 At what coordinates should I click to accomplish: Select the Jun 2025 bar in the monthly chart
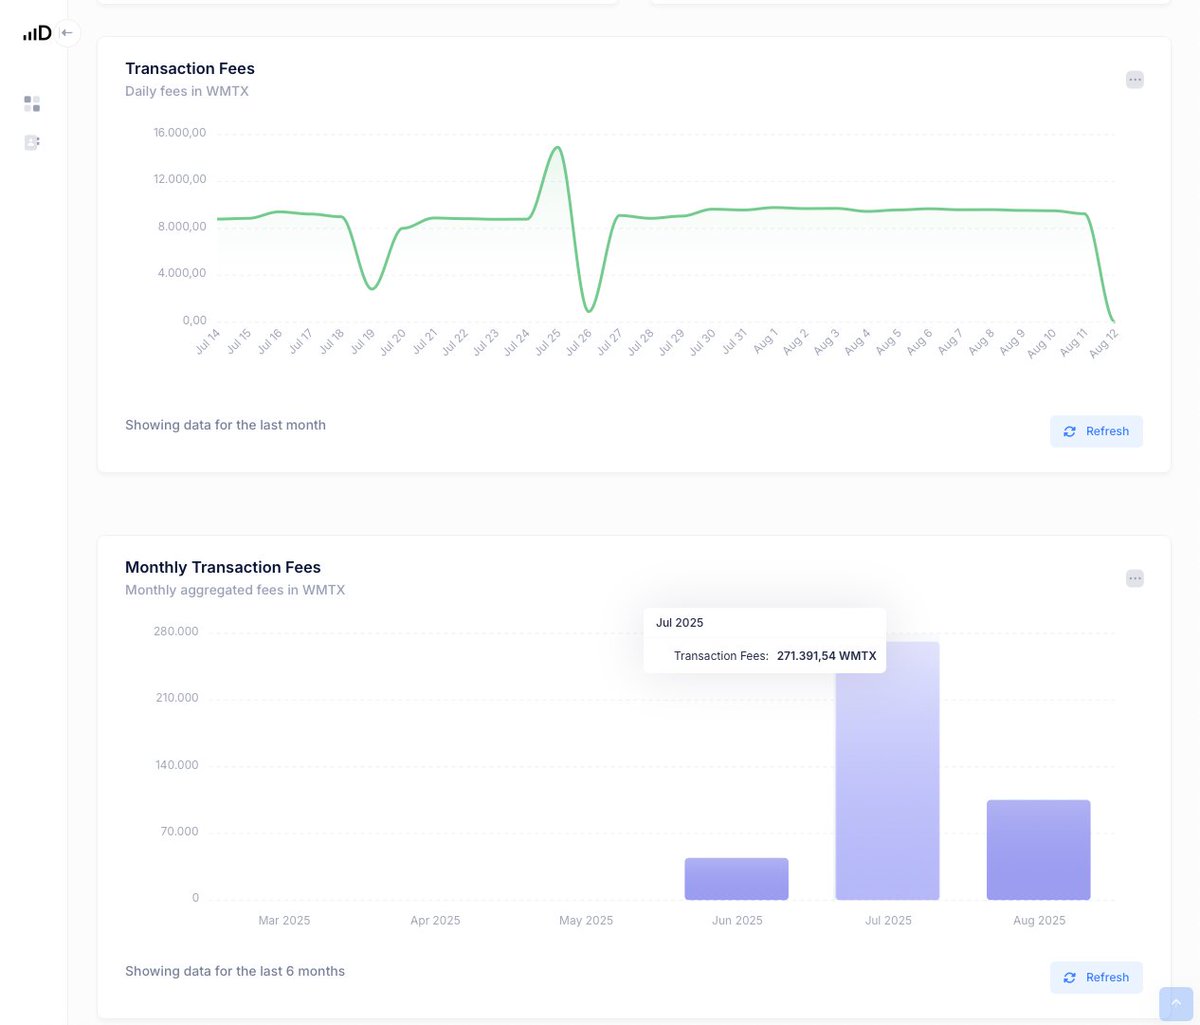coord(736,878)
